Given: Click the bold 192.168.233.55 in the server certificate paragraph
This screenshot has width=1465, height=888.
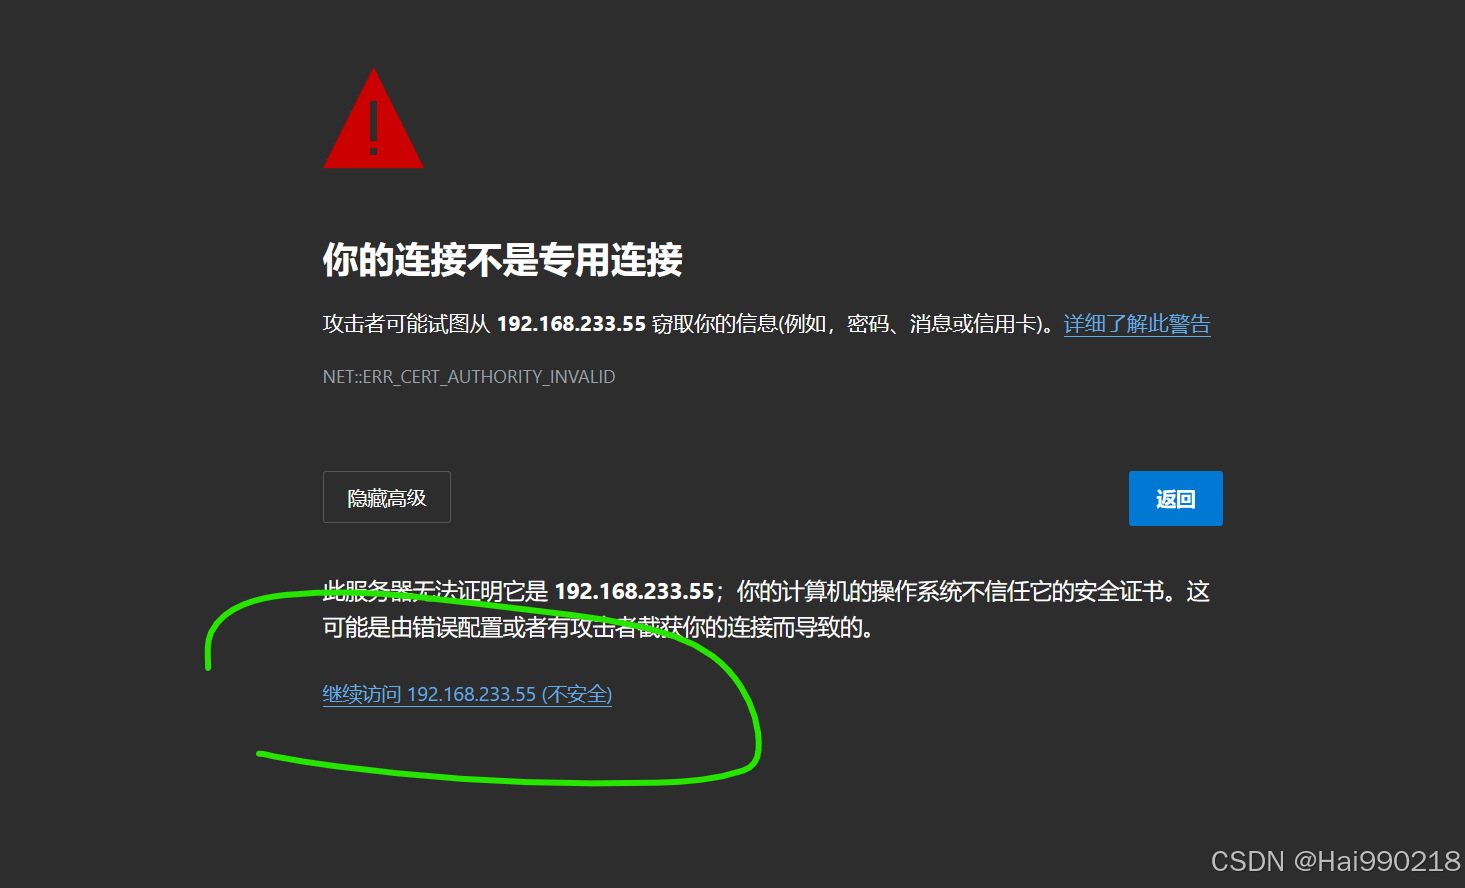Looking at the screenshot, I should [x=634, y=592].
